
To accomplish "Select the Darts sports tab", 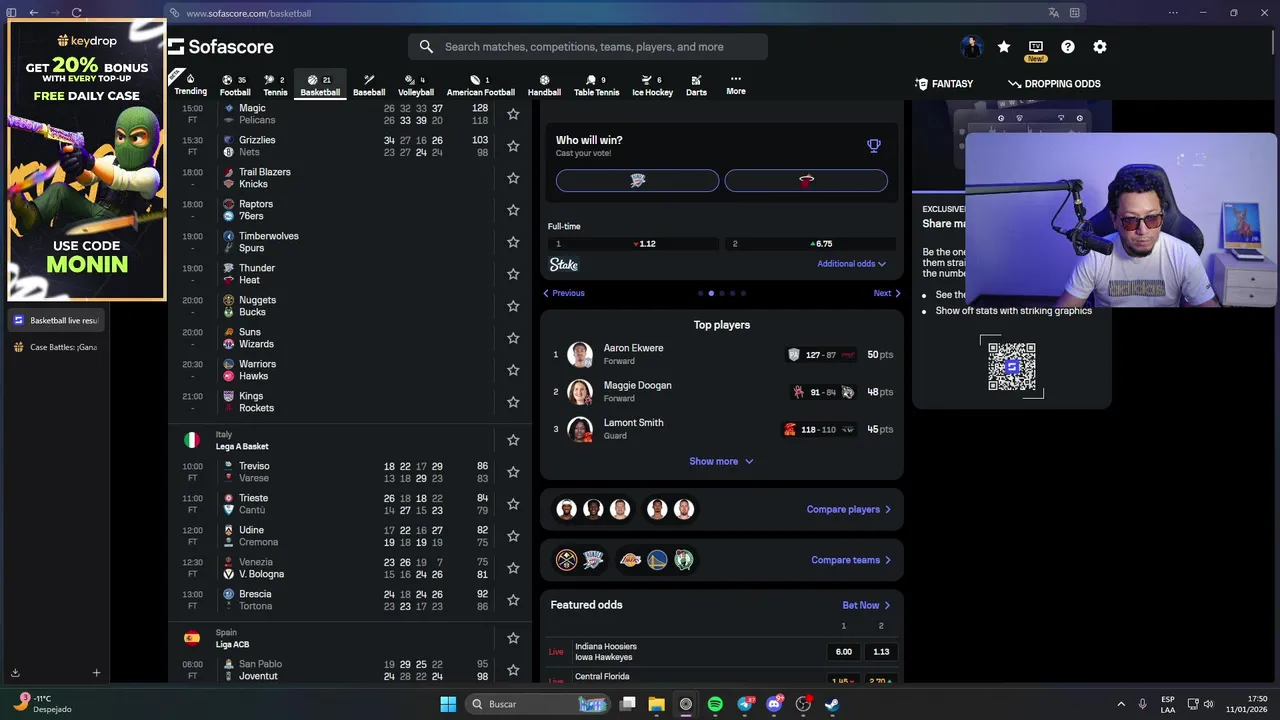I will [696, 85].
